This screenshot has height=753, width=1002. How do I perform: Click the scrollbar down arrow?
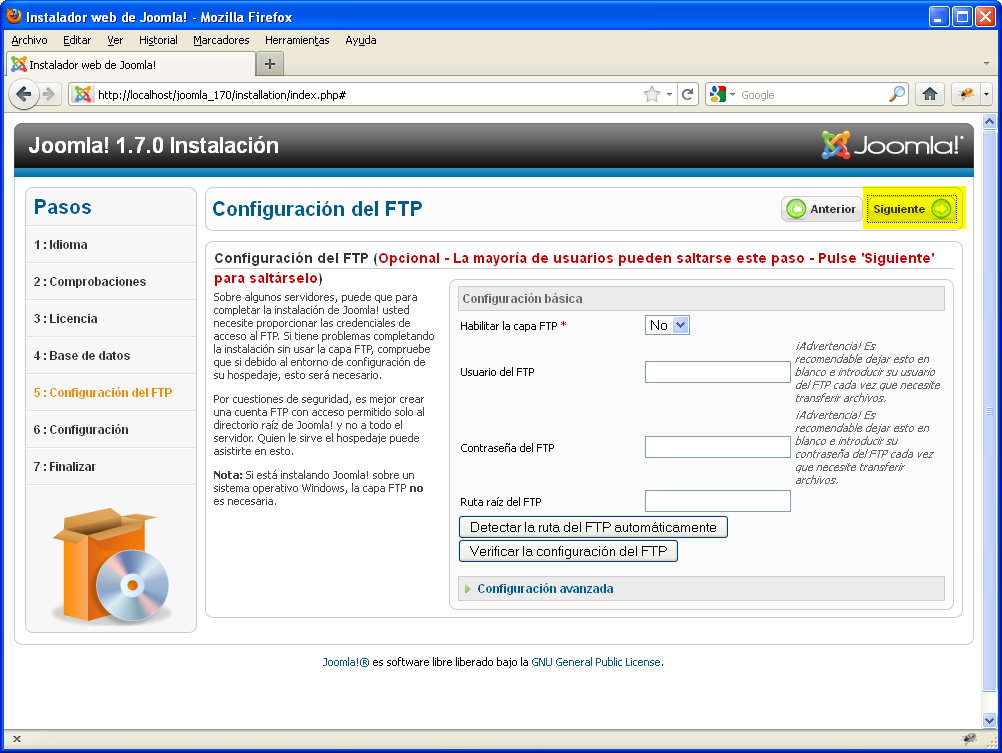pyautogui.click(x=989, y=720)
